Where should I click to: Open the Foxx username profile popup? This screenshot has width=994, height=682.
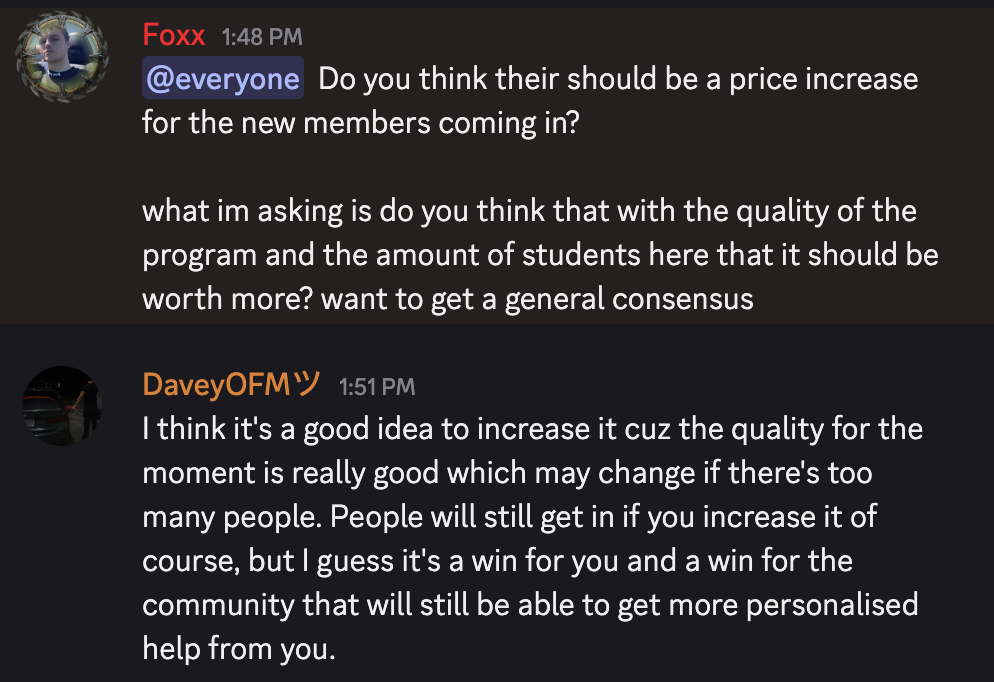(x=174, y=36)
